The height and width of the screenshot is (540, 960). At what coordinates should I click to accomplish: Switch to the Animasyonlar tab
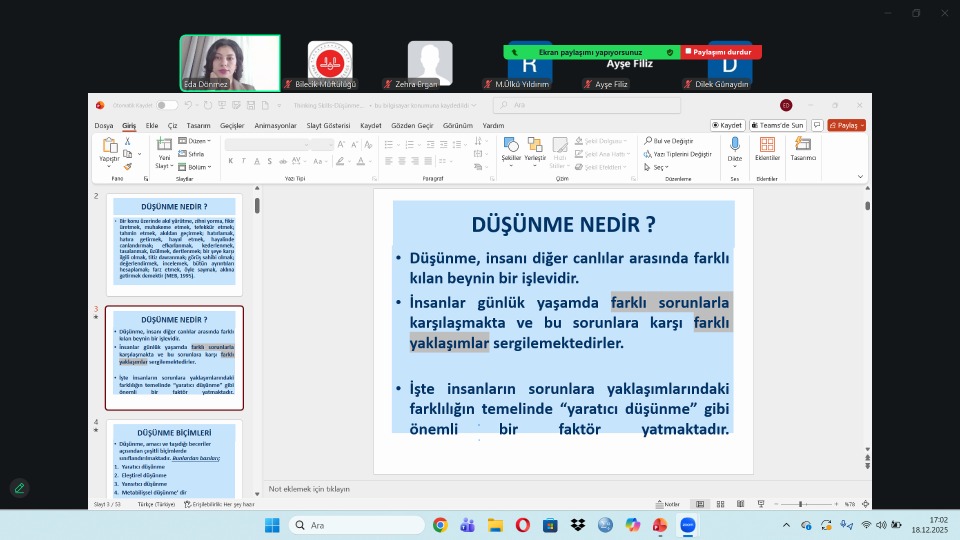pyautogui.click(x=275, y=126)
